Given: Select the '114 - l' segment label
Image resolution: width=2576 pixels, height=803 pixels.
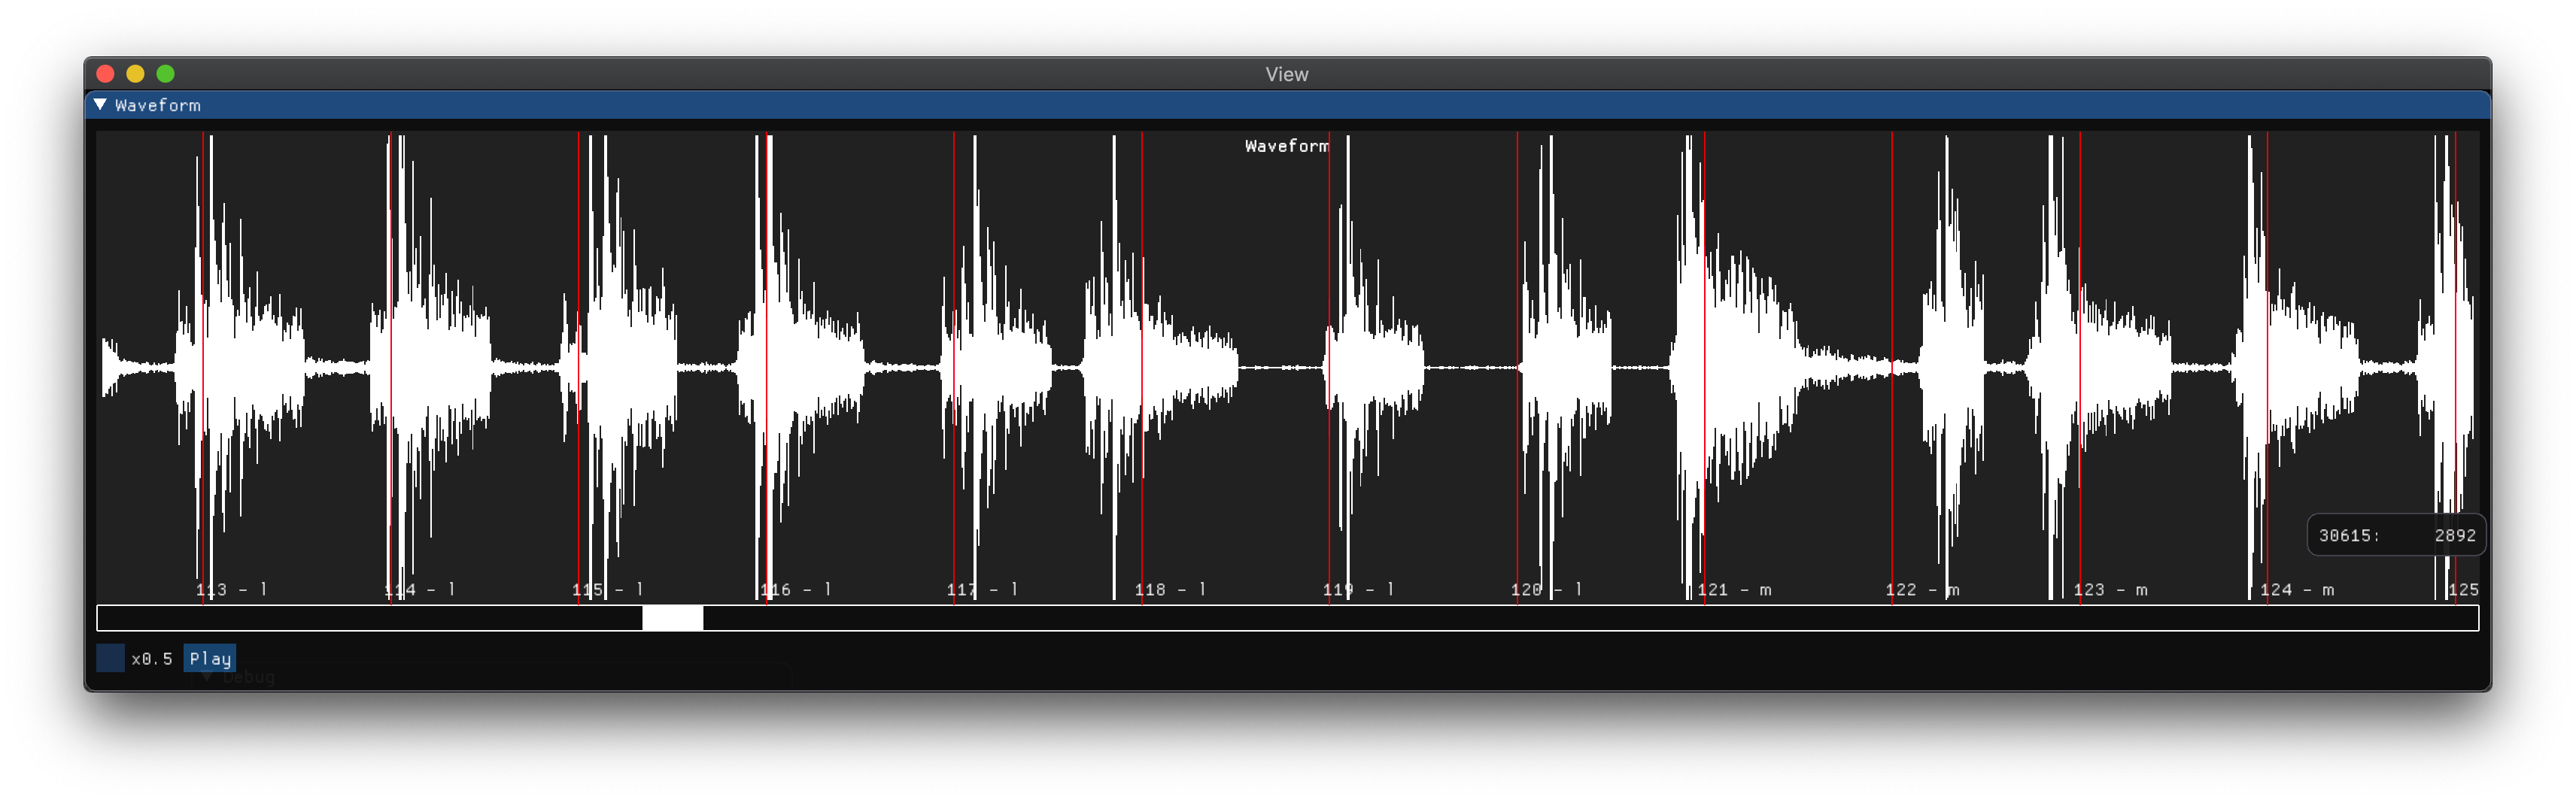Looking at the screenshot, I should coord(419,590).
